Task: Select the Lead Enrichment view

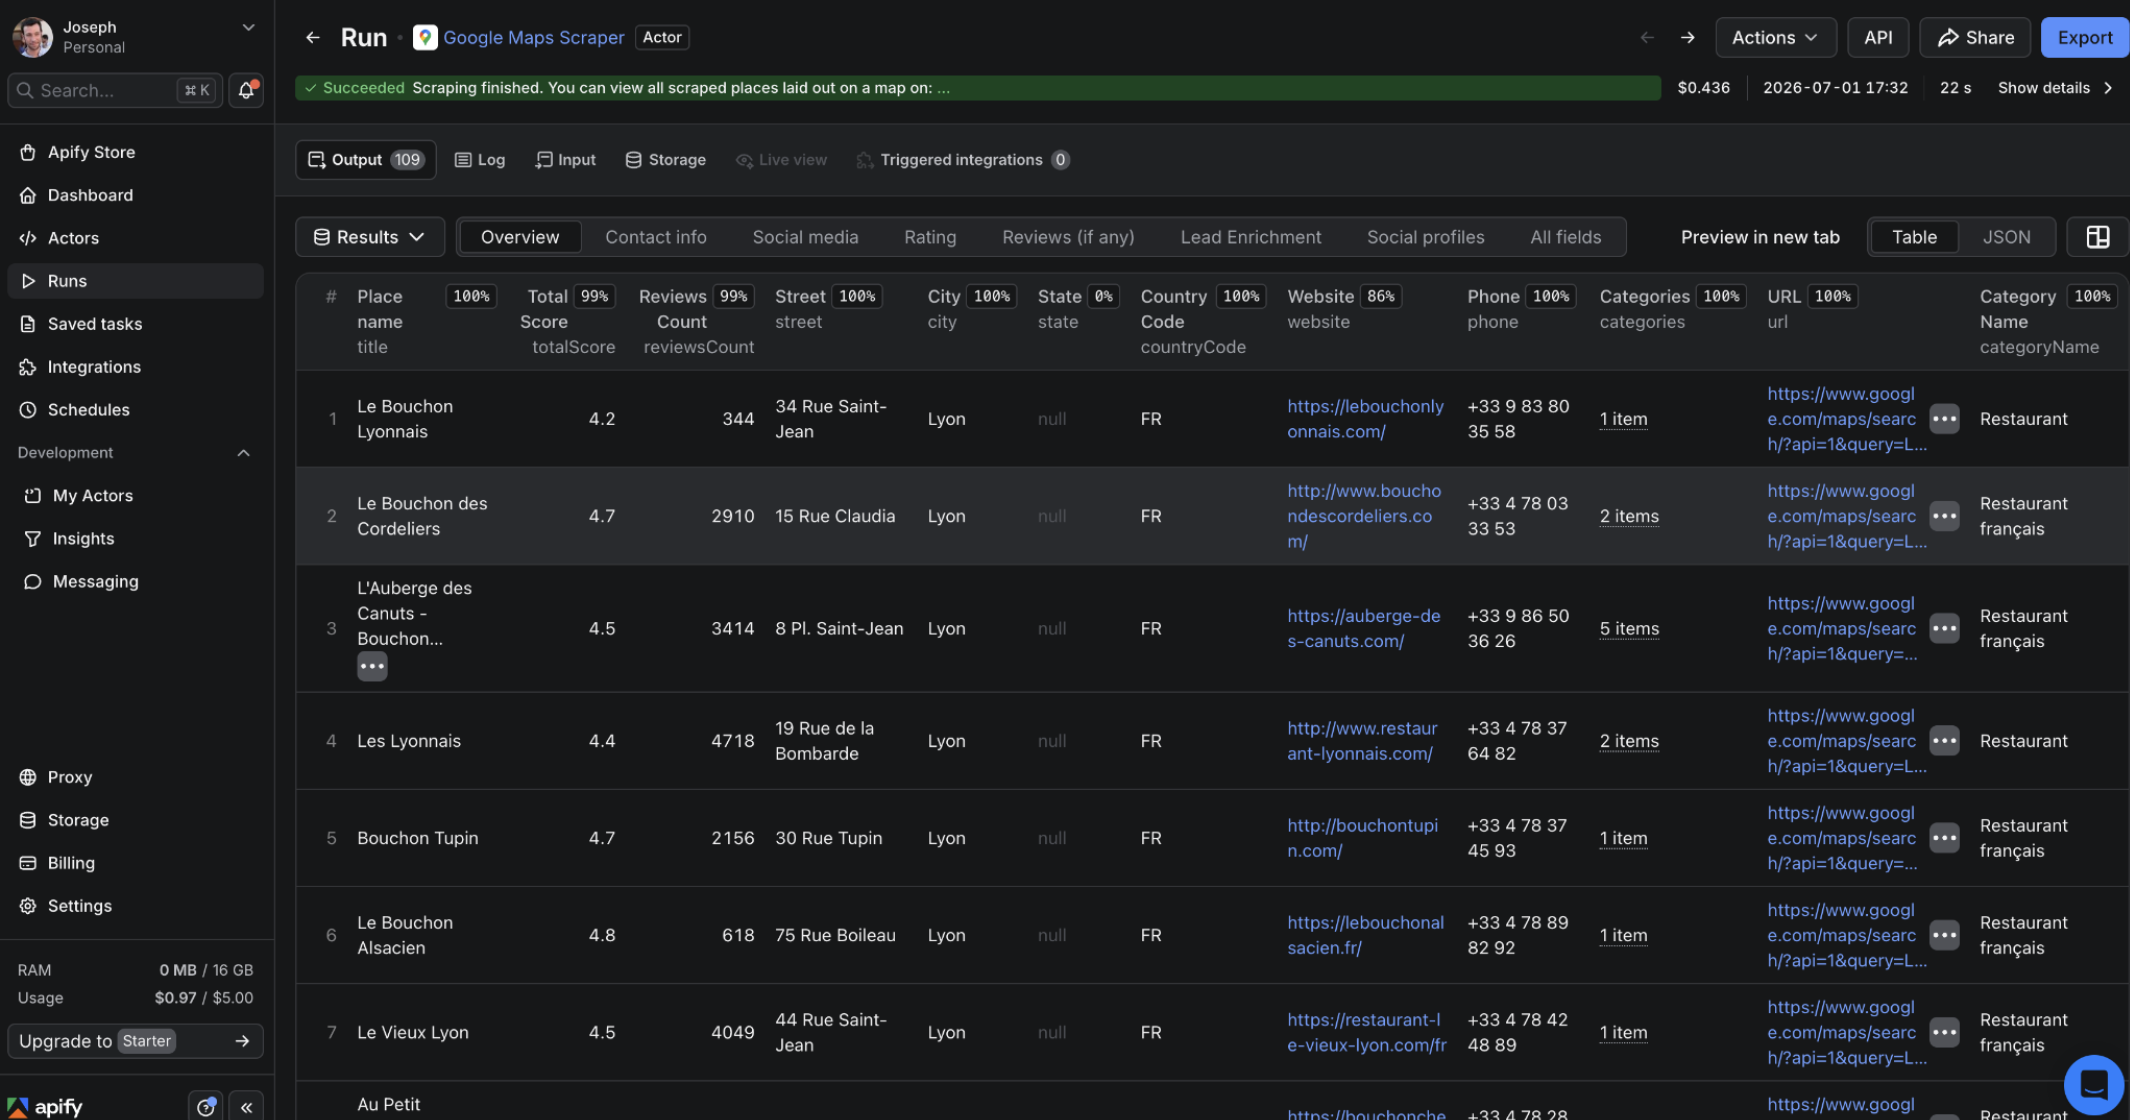Action: [1250, 237]
